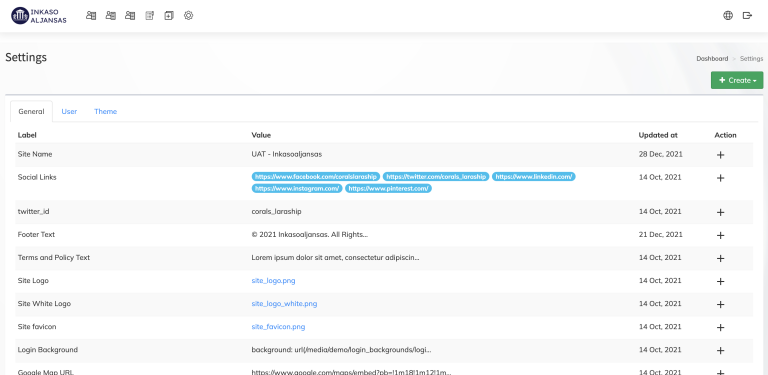768x375 pixels.
Task: Click the www.pinterest.com tag
Action: click(388, 188)
